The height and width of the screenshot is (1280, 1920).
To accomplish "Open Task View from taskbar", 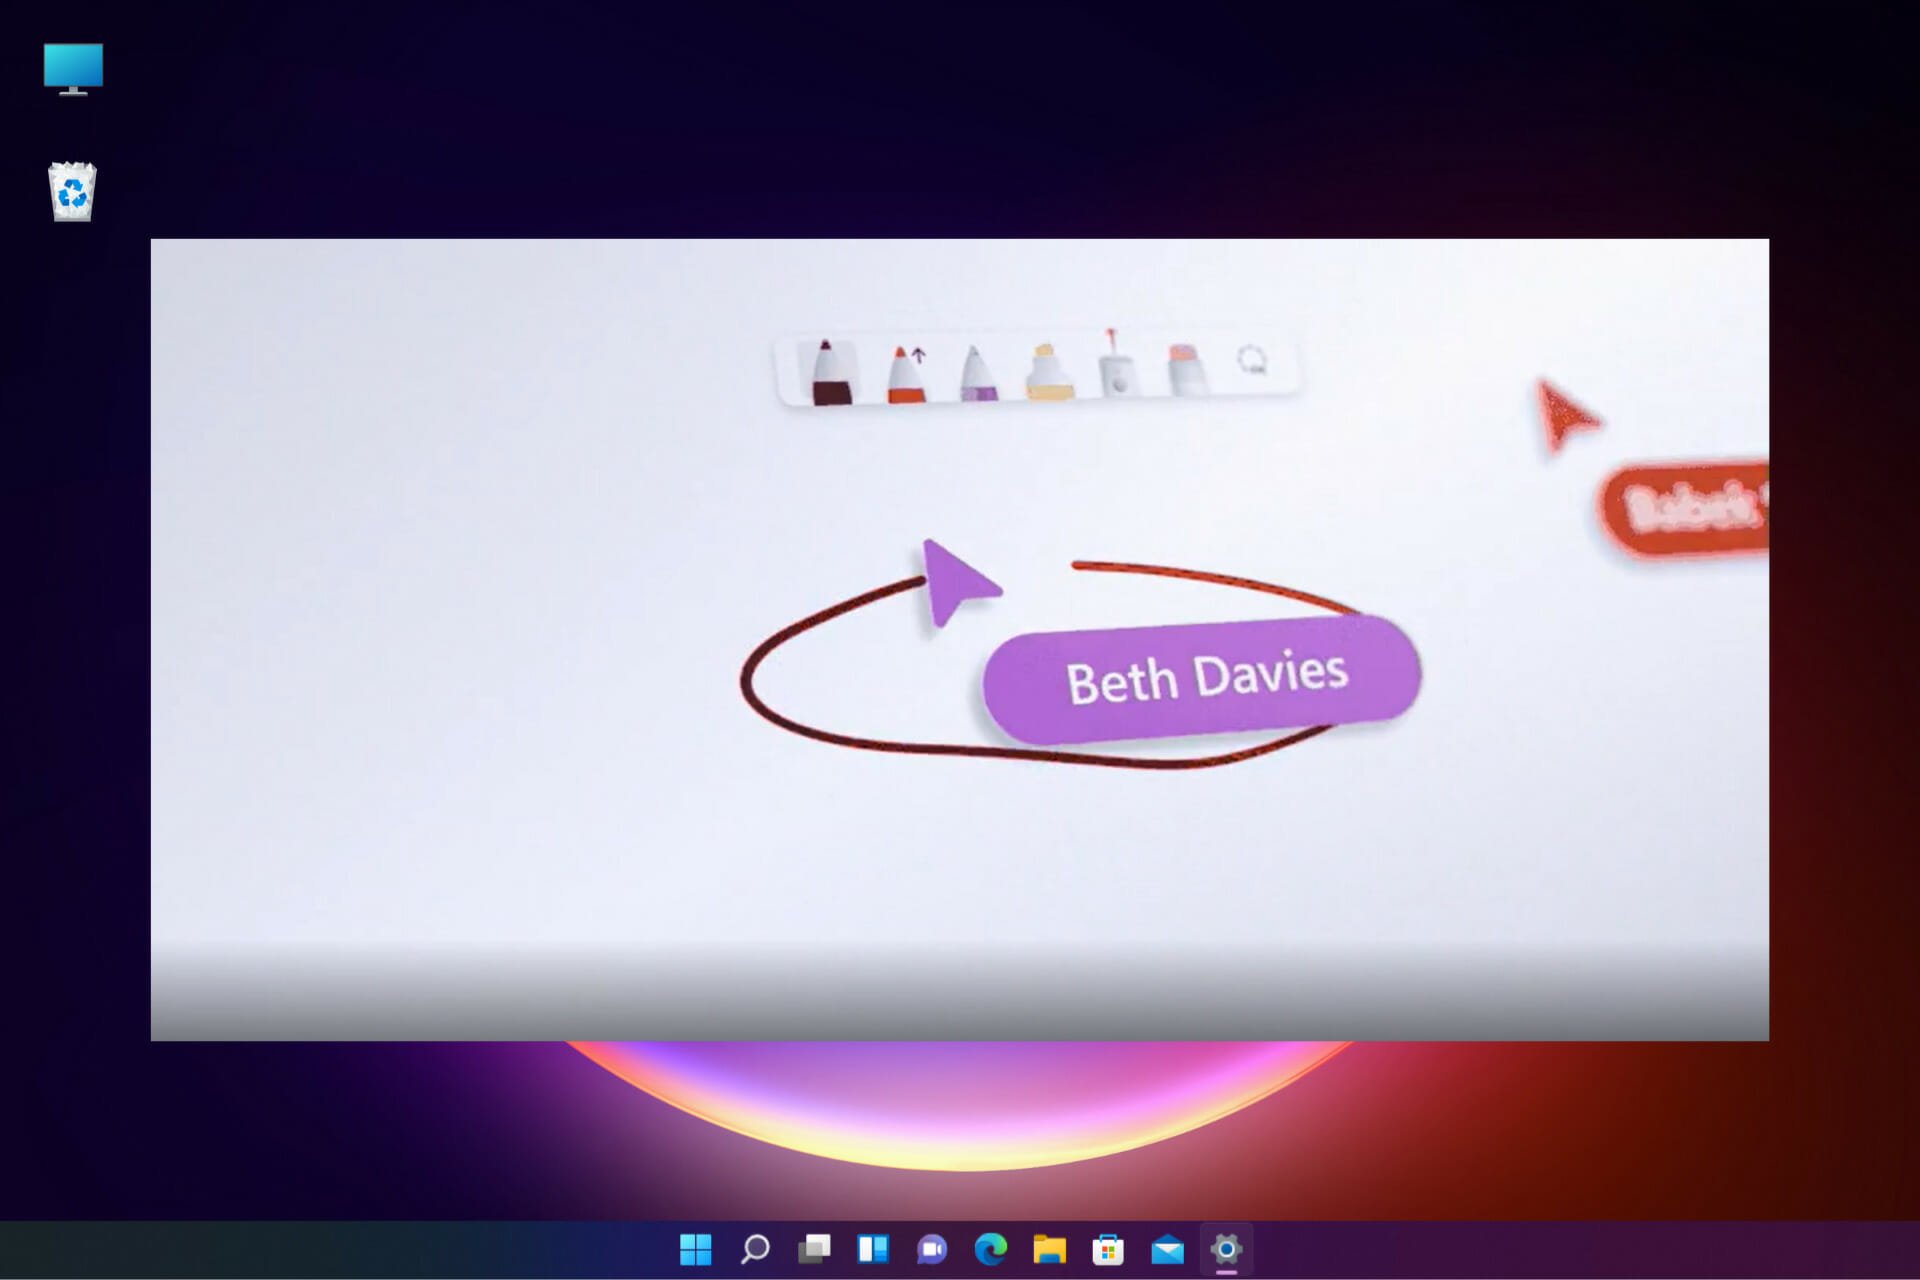I will (814, 1249).
